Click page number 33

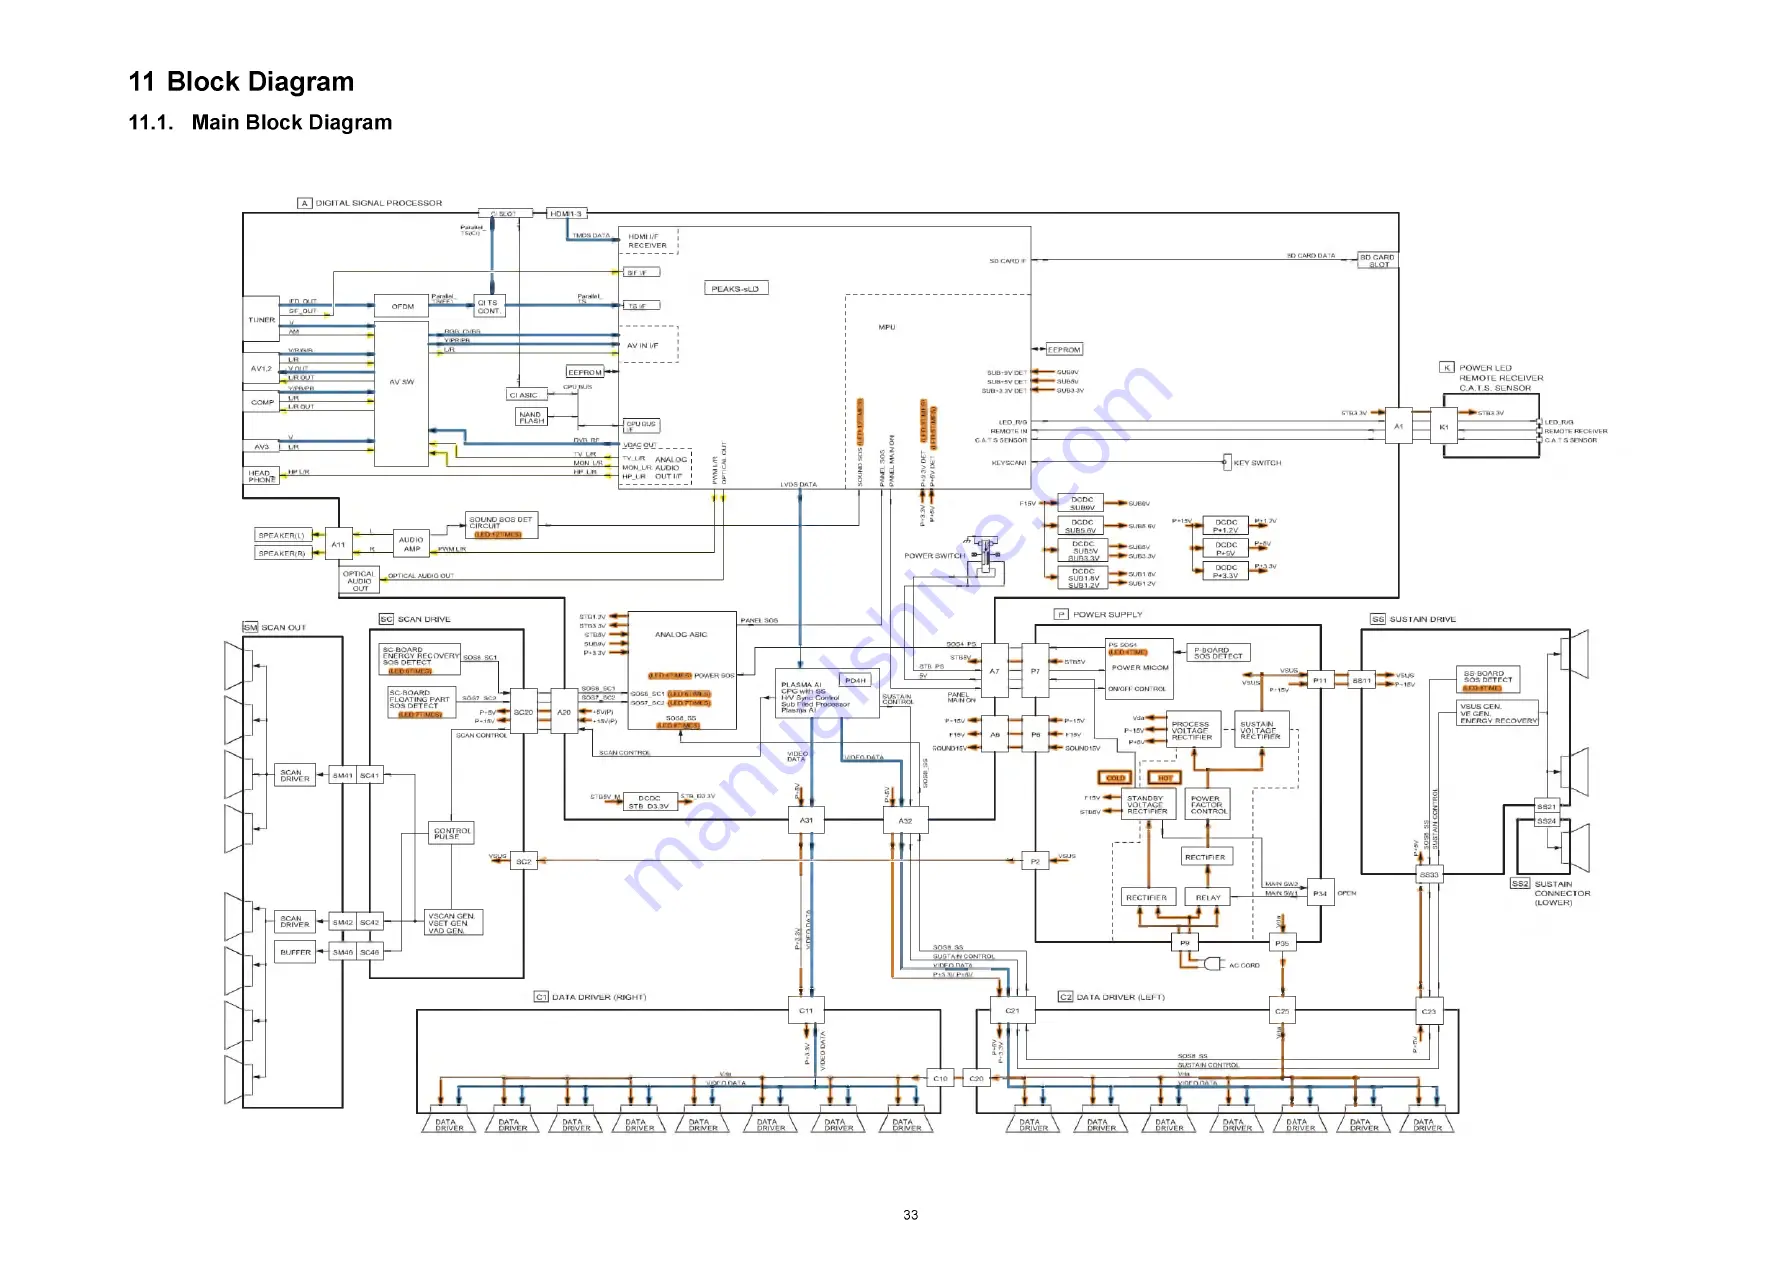910,1215
